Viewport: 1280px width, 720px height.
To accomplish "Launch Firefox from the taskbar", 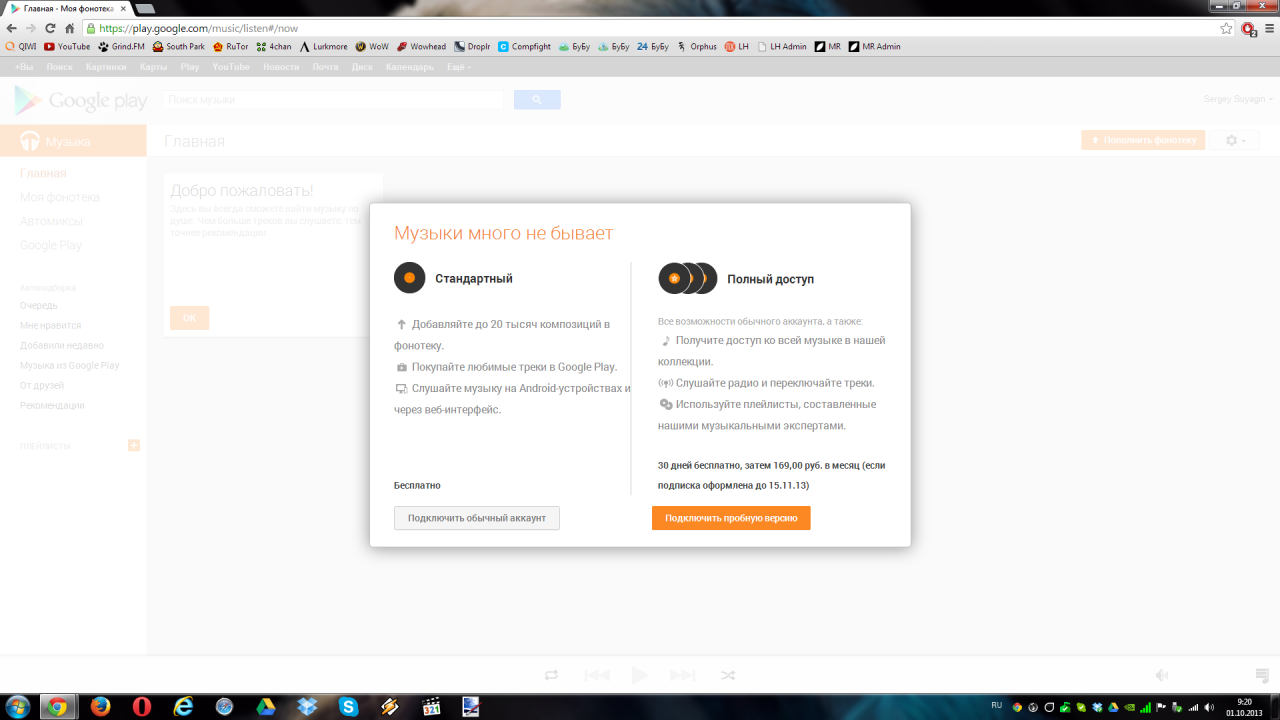I will (x=100, y=706).
